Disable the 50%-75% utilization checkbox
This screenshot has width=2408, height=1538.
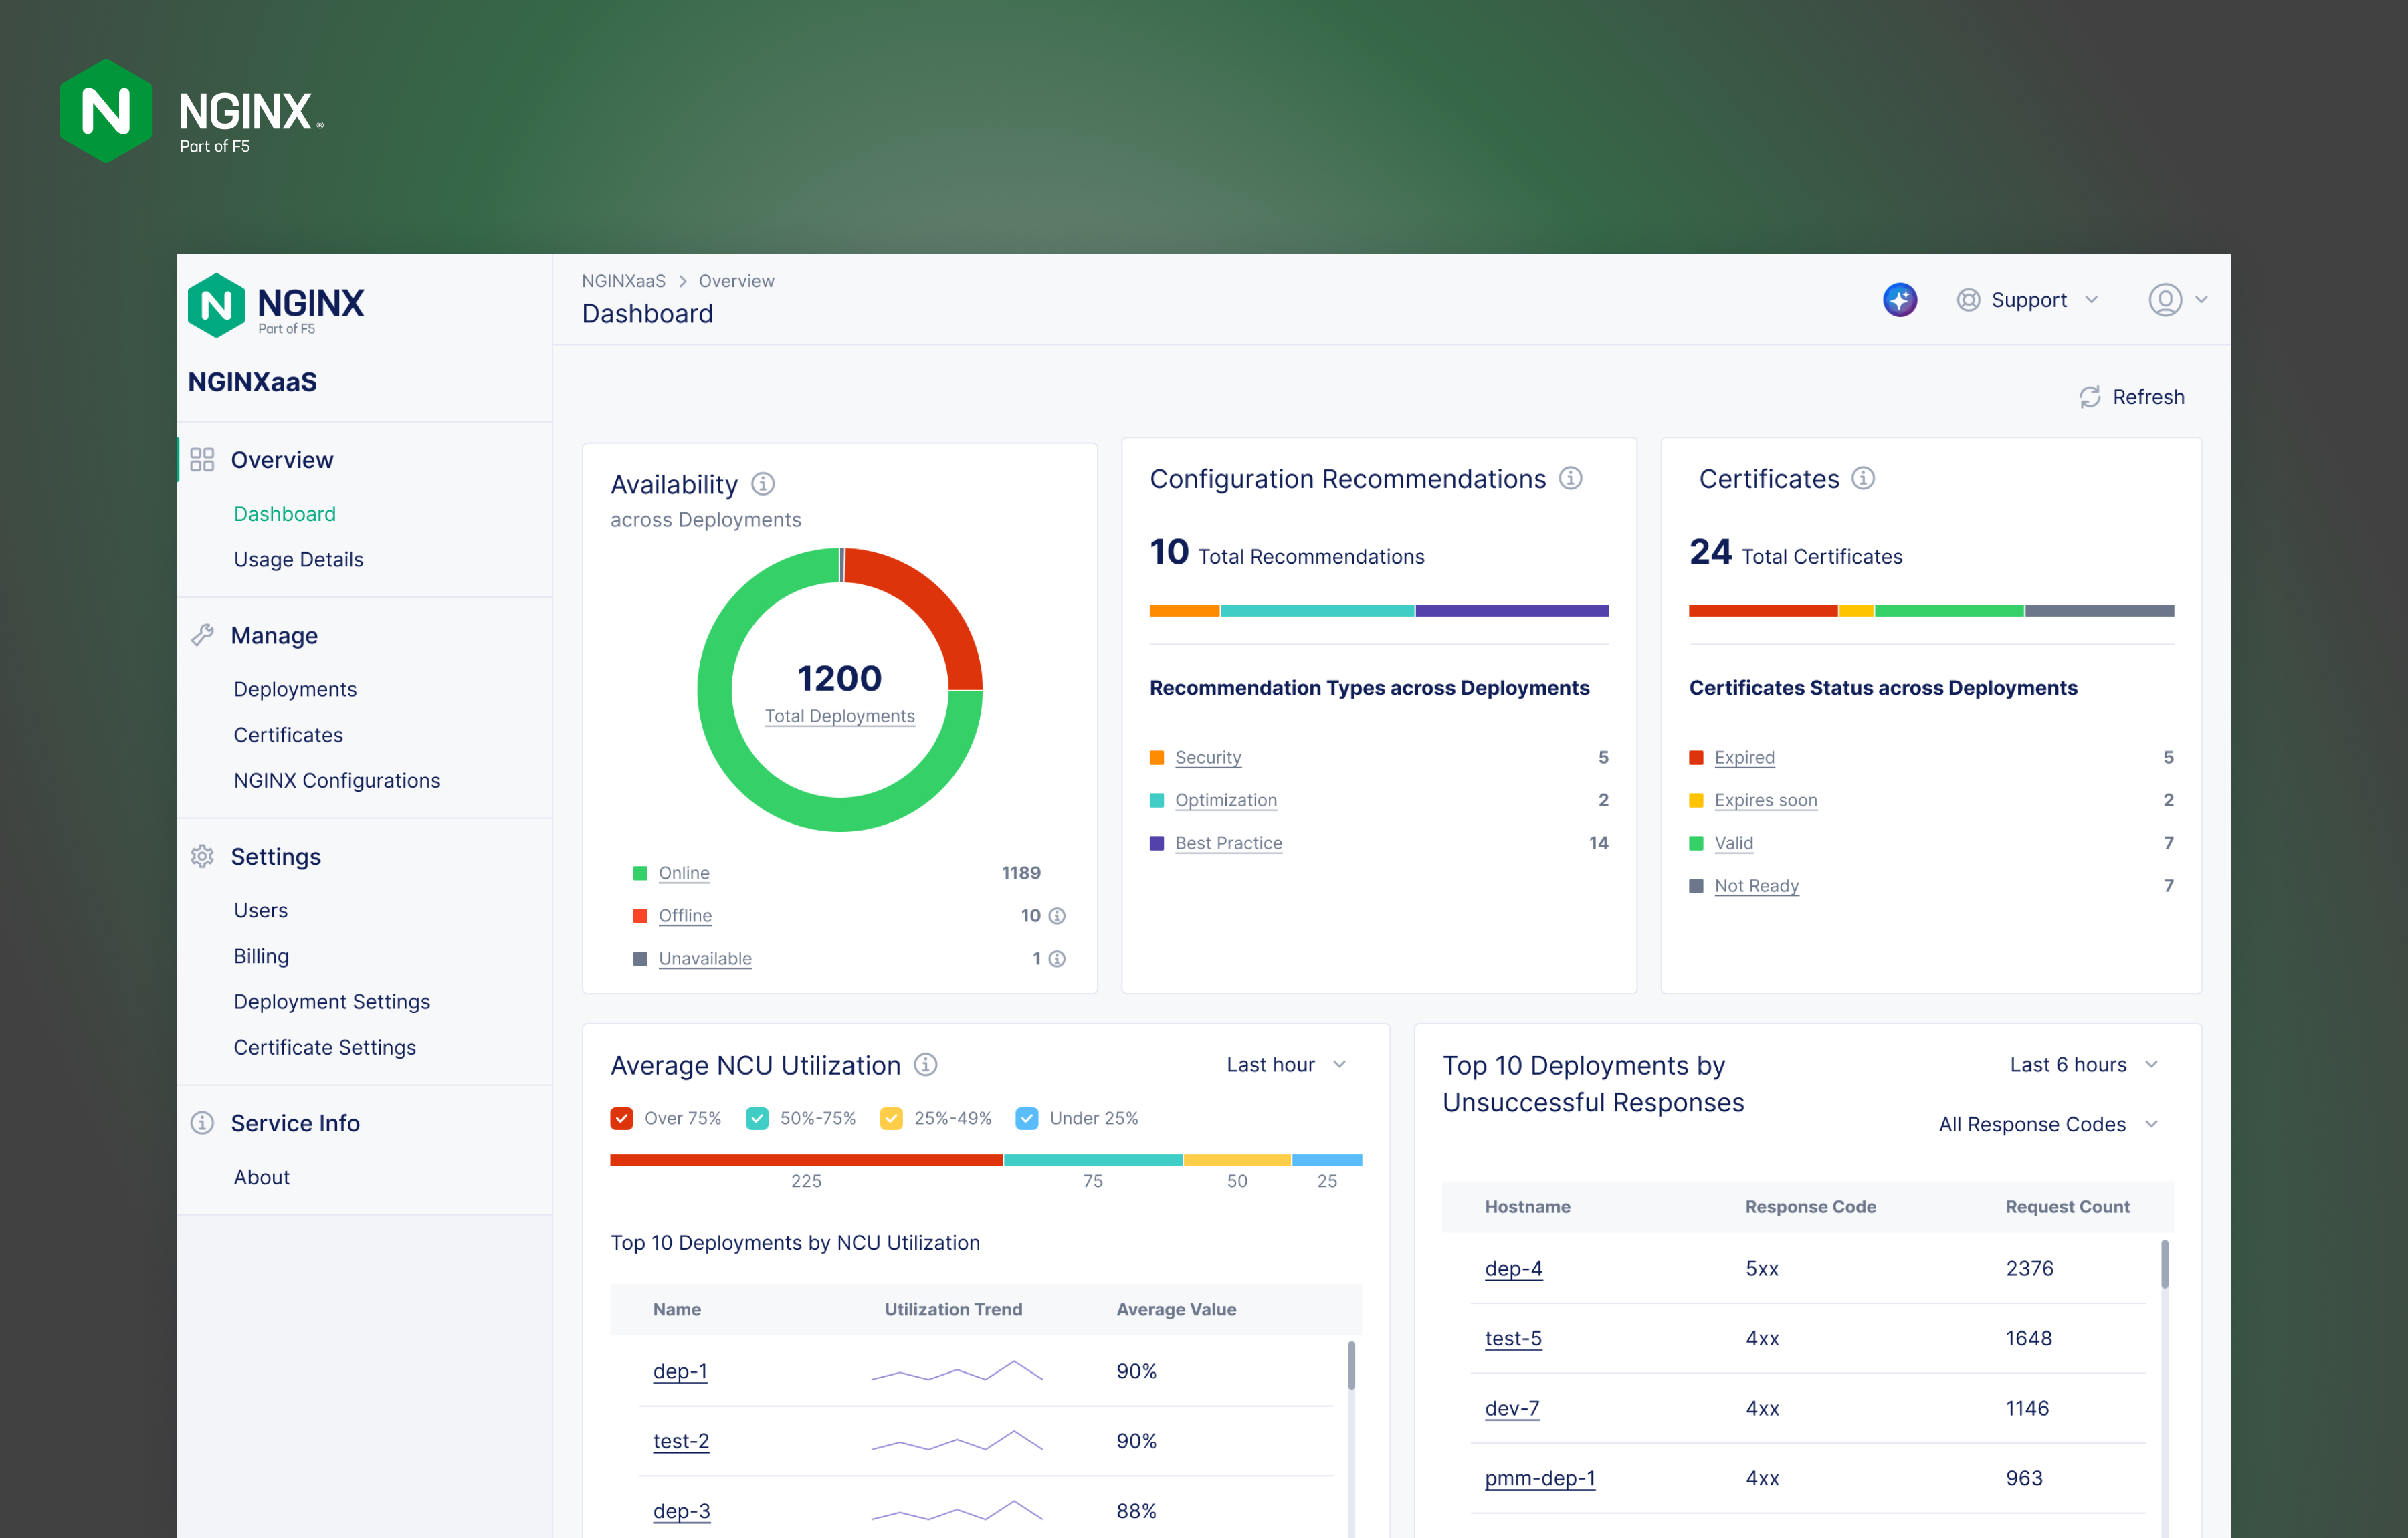point(757,1118)
